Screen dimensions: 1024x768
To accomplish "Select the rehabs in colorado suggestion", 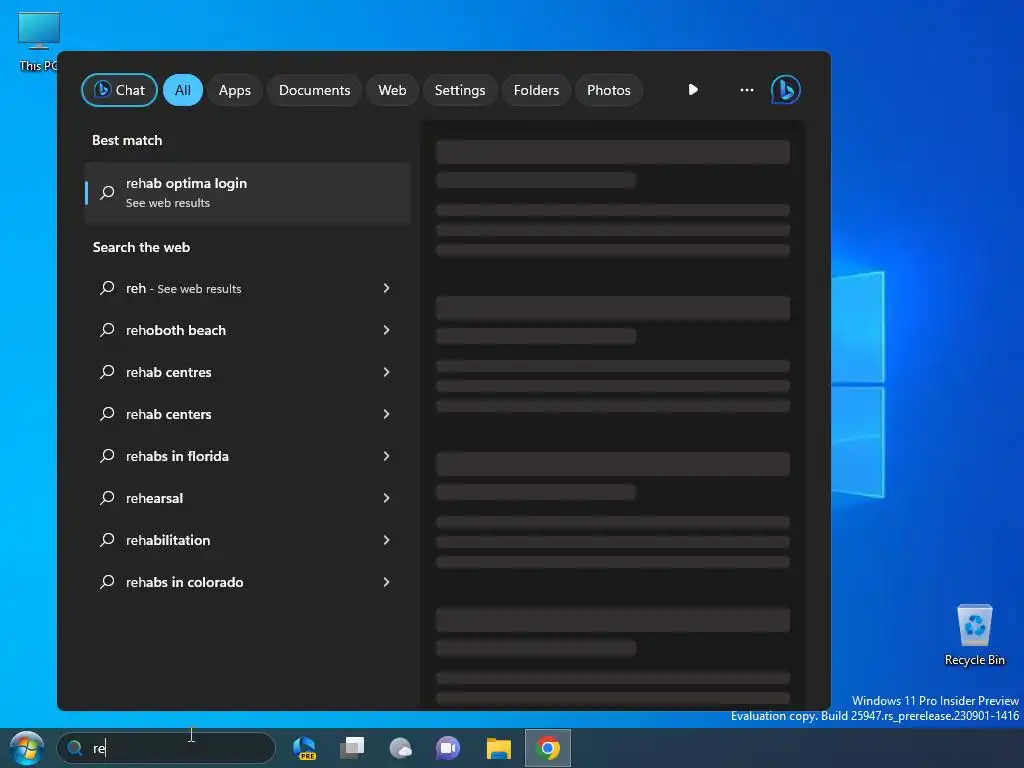I will pyautogui.click(x=248, y=582).
